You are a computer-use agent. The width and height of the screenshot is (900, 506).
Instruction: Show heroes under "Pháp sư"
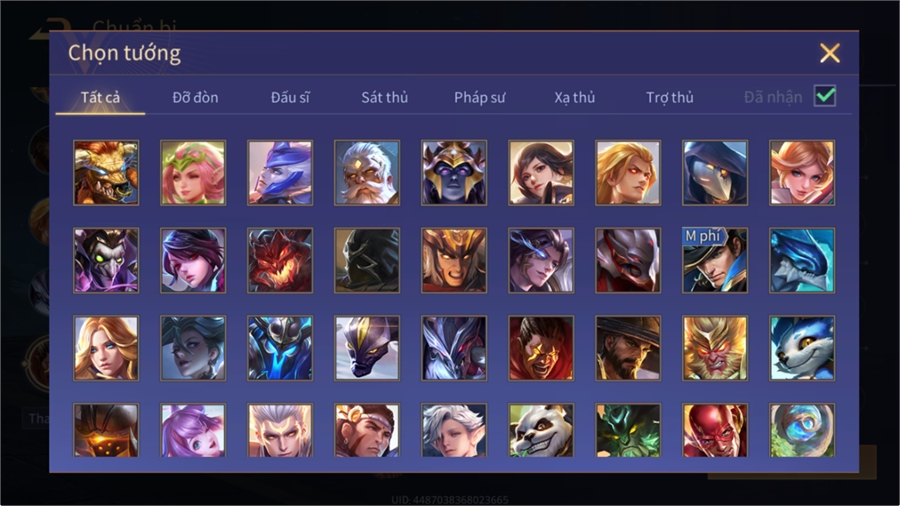click(x=479, y=98)
